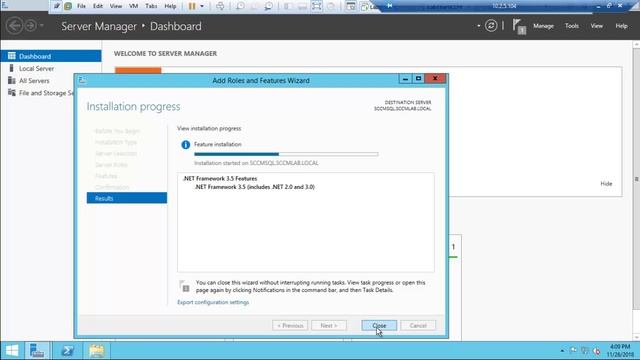This screenshot has height=360, width=640.
Task: Open the Server Manager Help menu
Action: coord(621,26)
